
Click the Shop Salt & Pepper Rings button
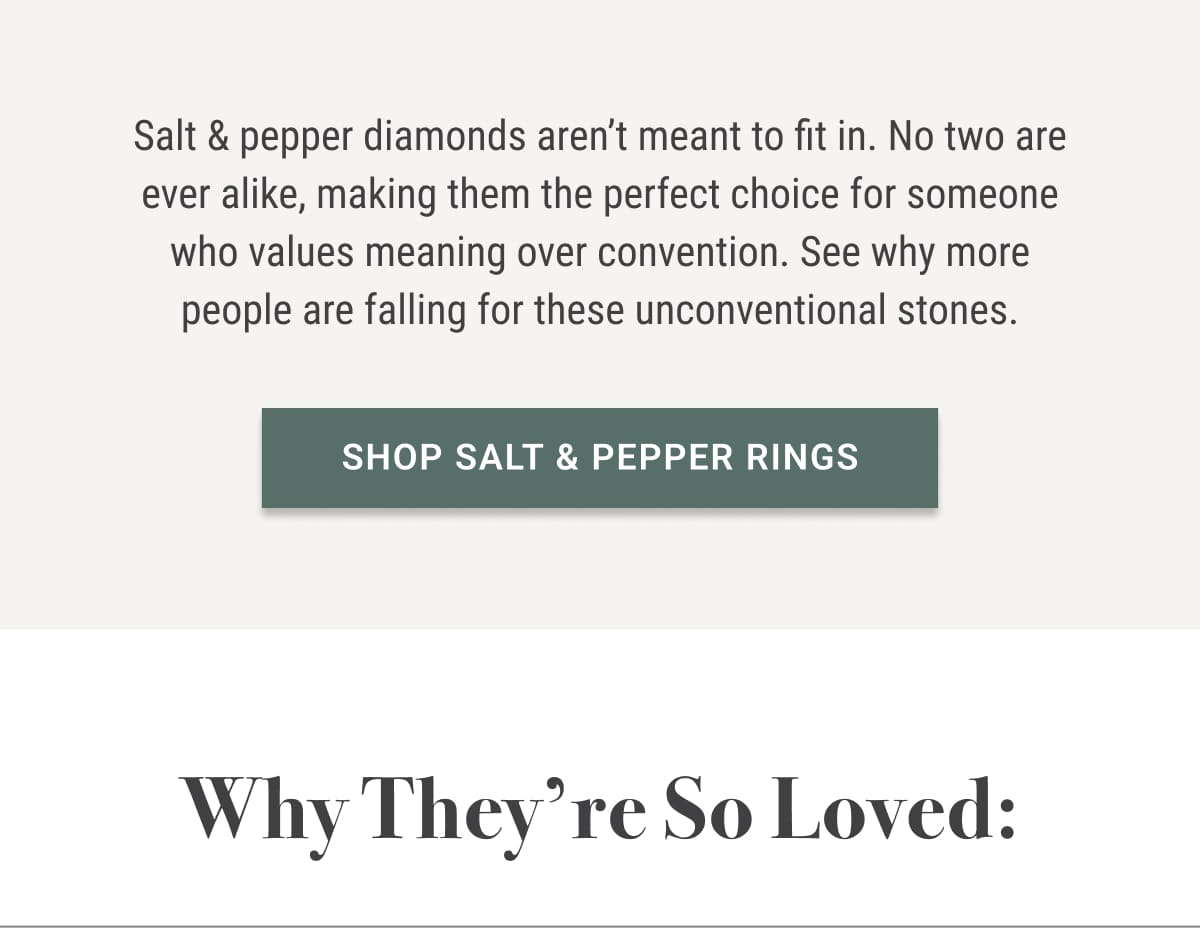click(600, 458)
